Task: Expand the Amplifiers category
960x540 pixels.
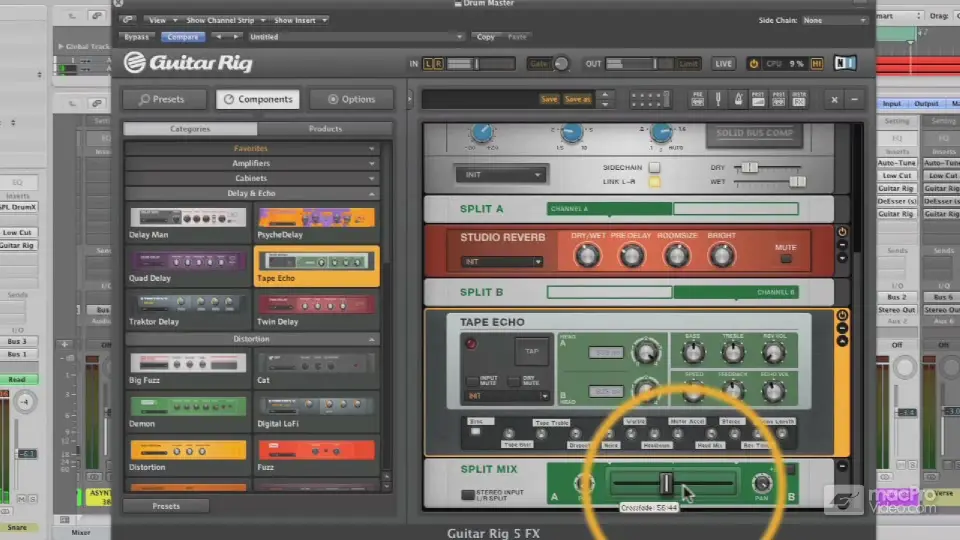Action: [x=251, y=163]
